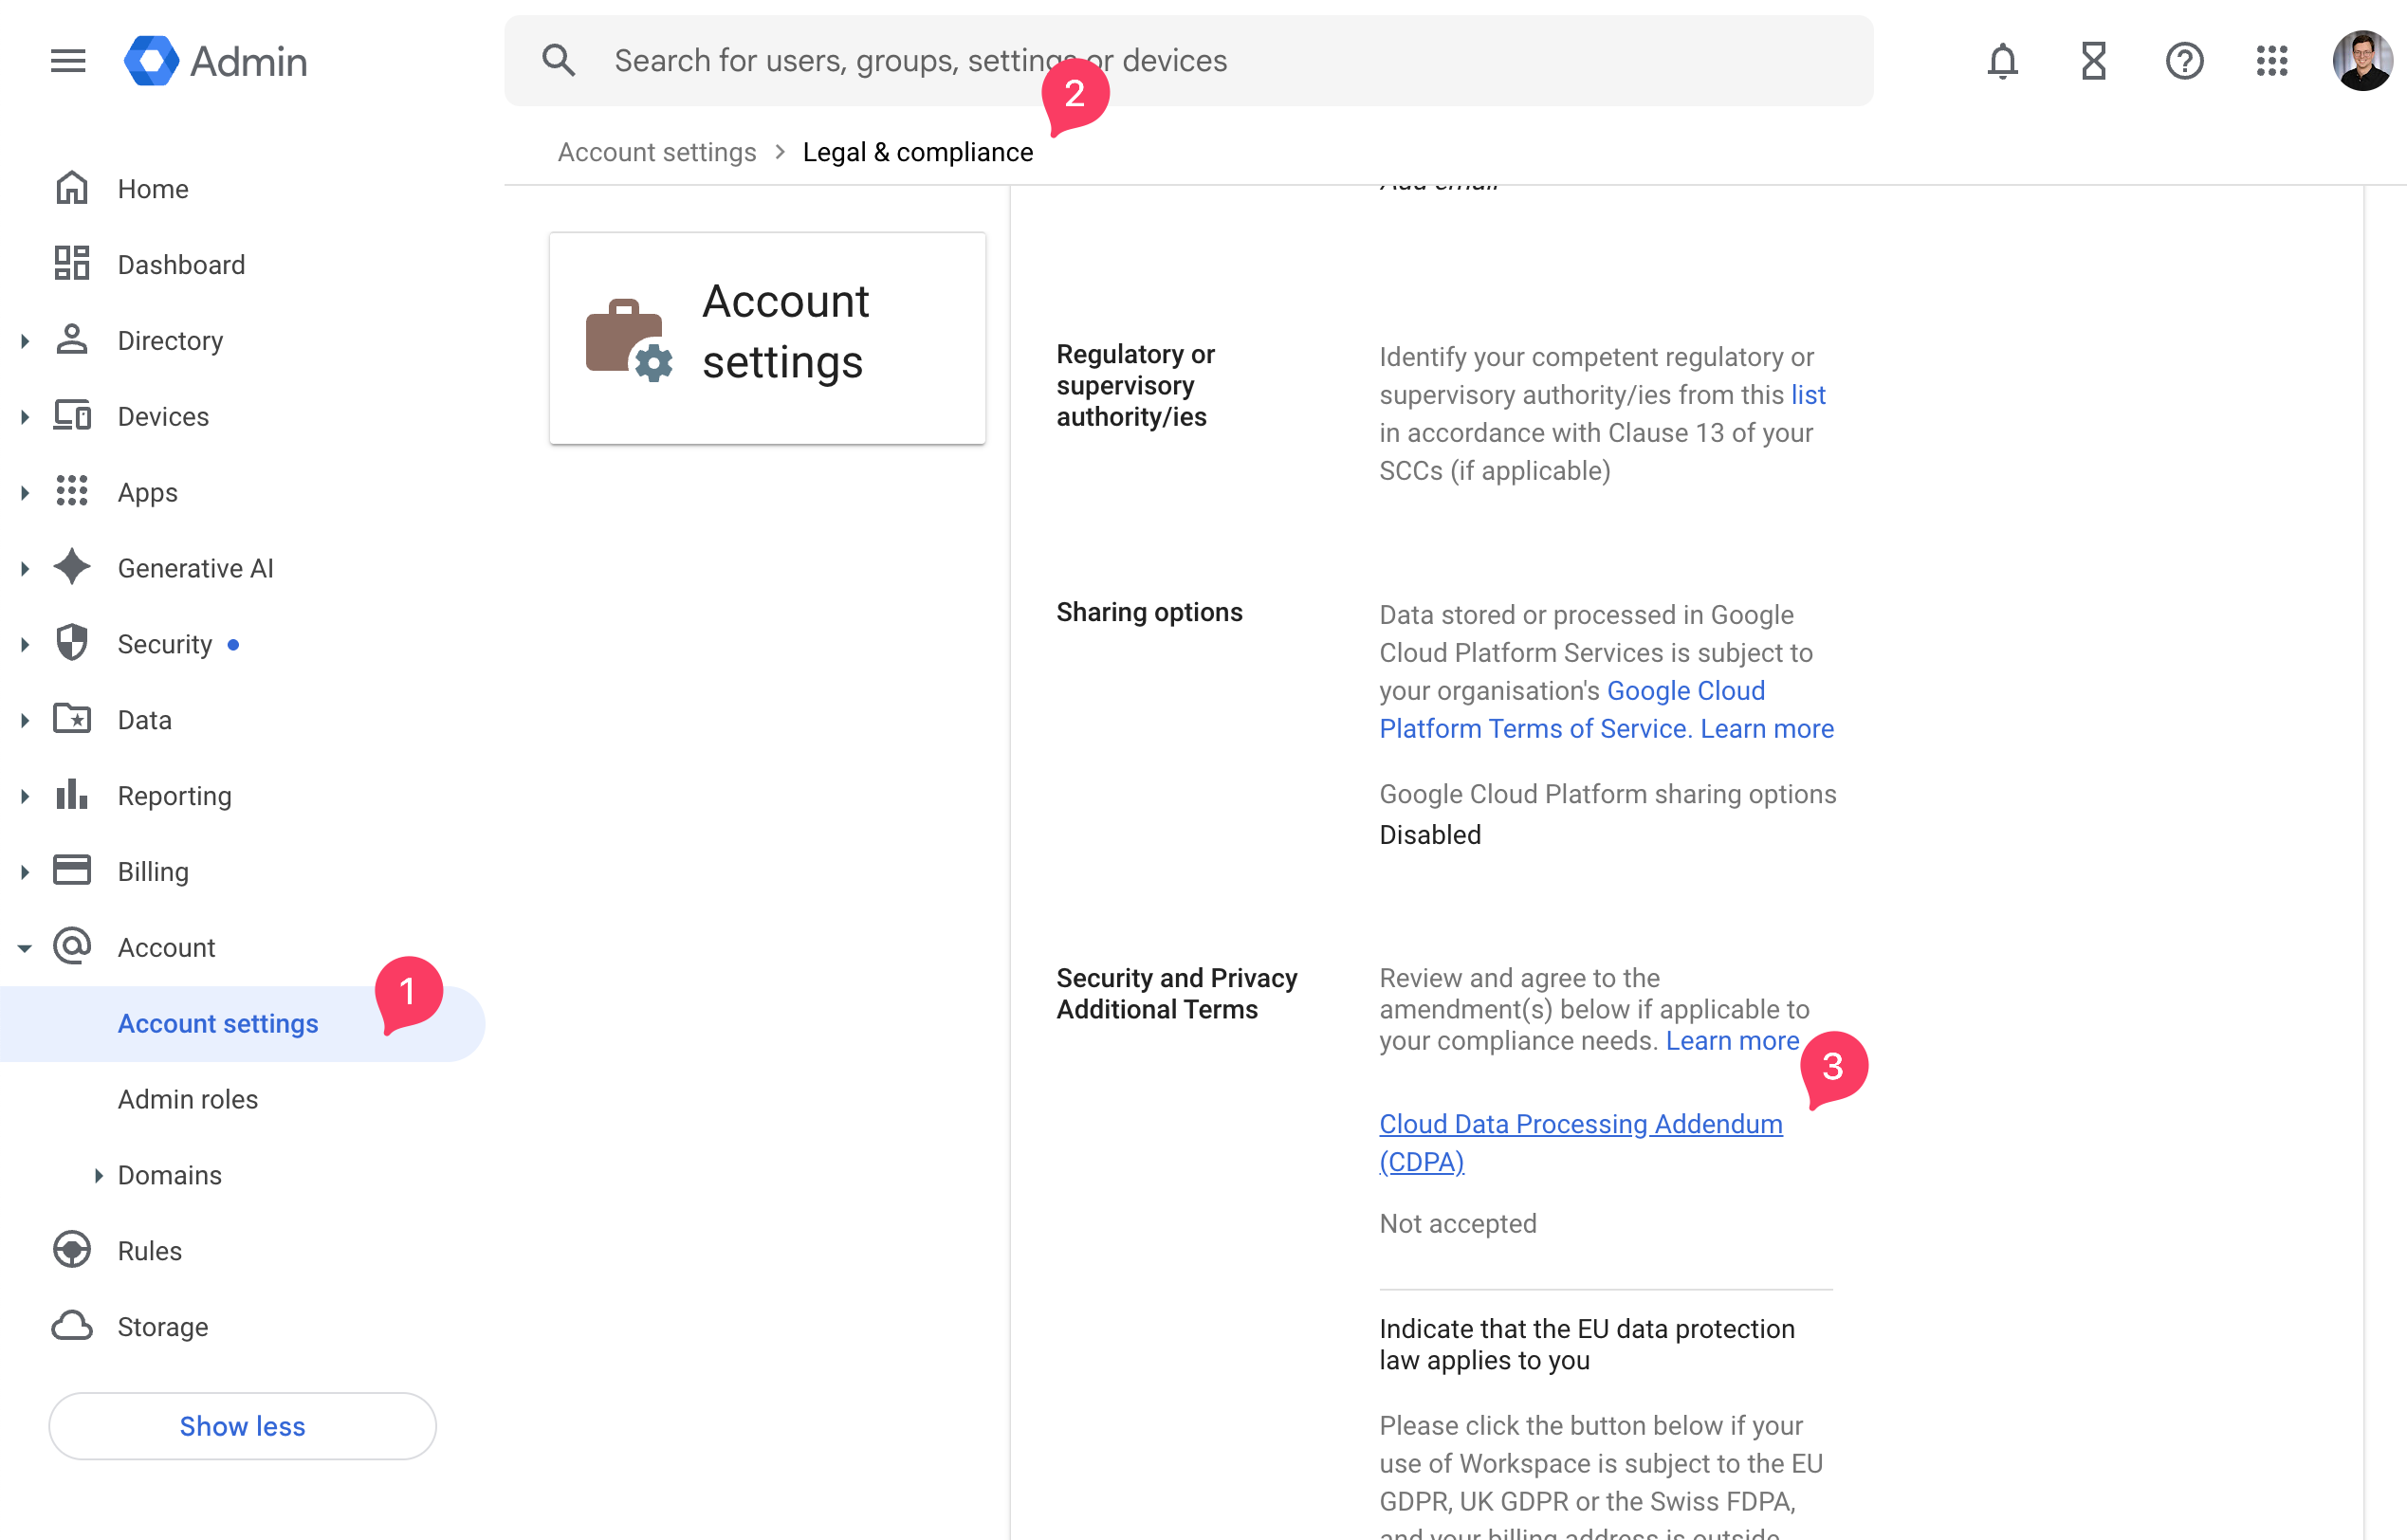
Task: Click Learn more under Security and Privacy terms
Action: coord(1732,1041)
